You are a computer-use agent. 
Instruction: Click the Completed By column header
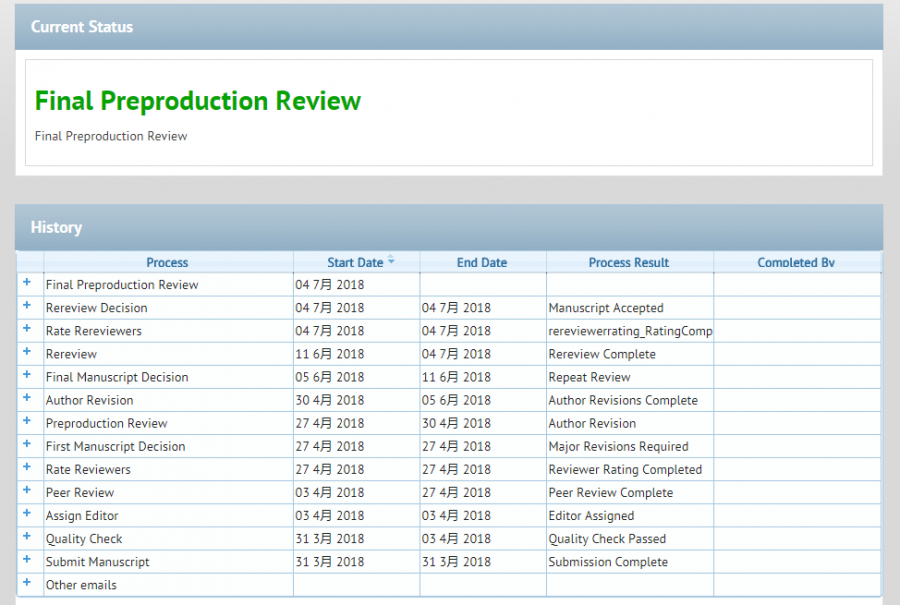tap(796, 262)
